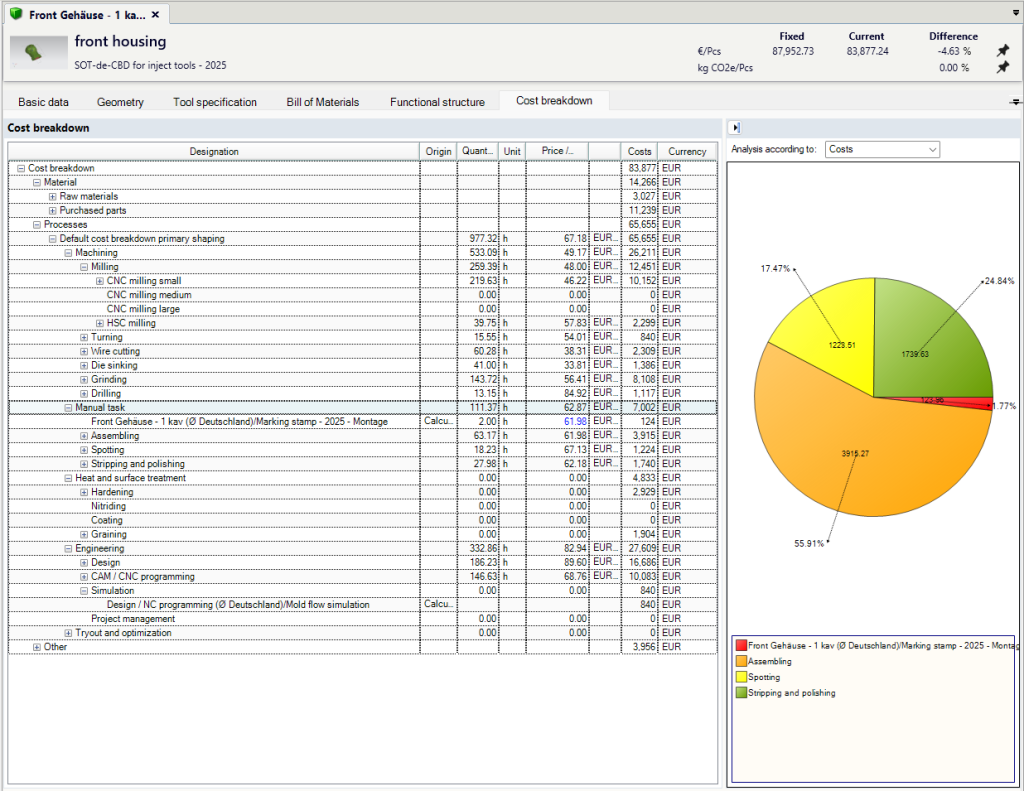The width and height of the screenshot is (1024, 791).
Task: Open the tab strip options arrow on the right
Action: (1015, 102)
